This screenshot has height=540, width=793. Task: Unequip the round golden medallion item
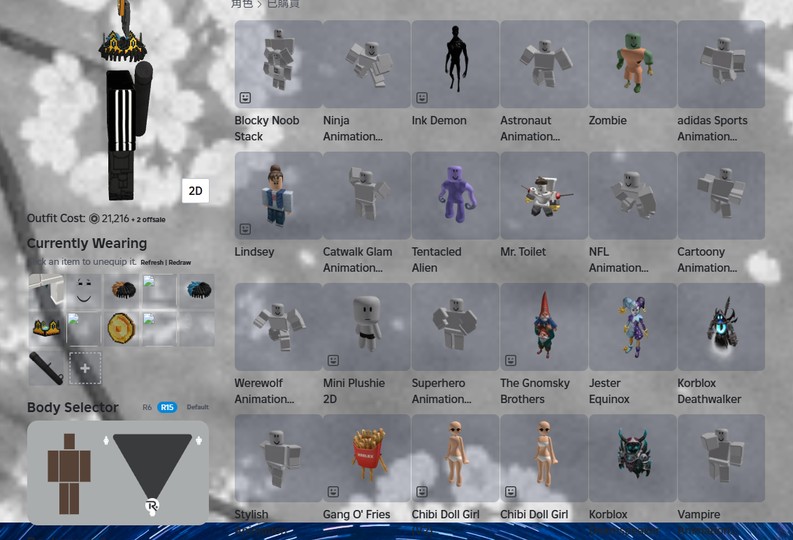tap(122, 328)
